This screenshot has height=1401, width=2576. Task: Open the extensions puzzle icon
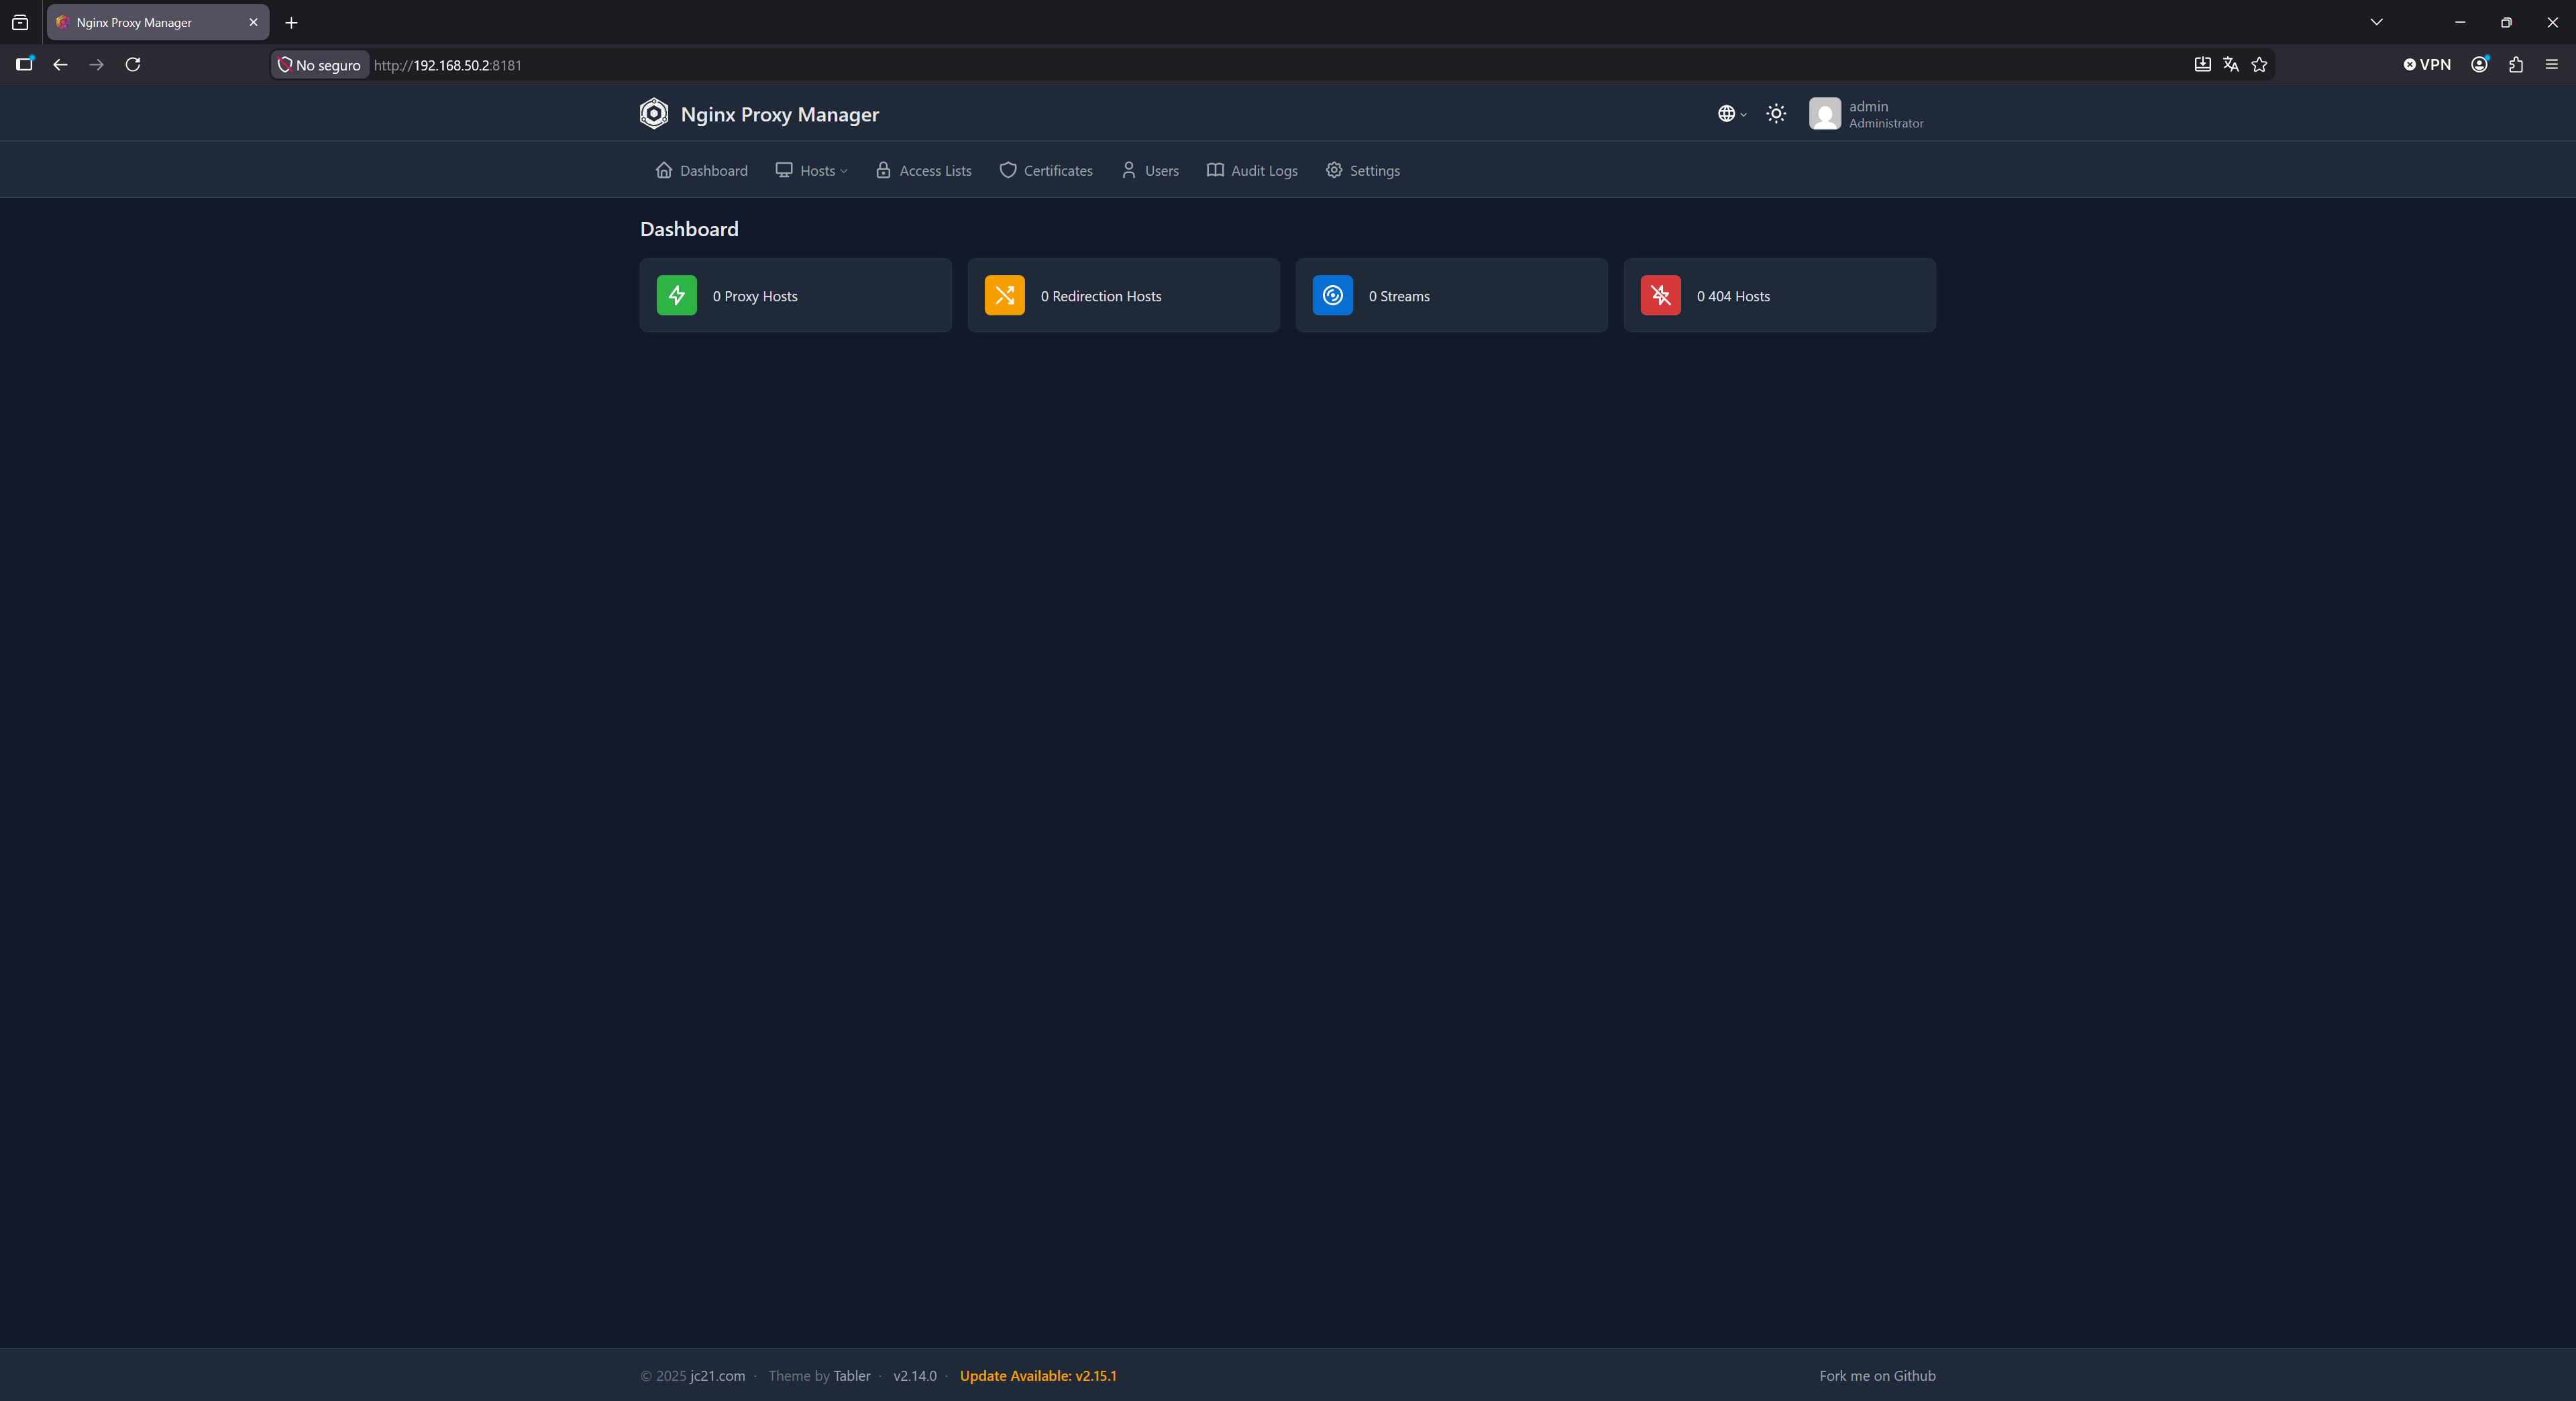(2516, 64)
